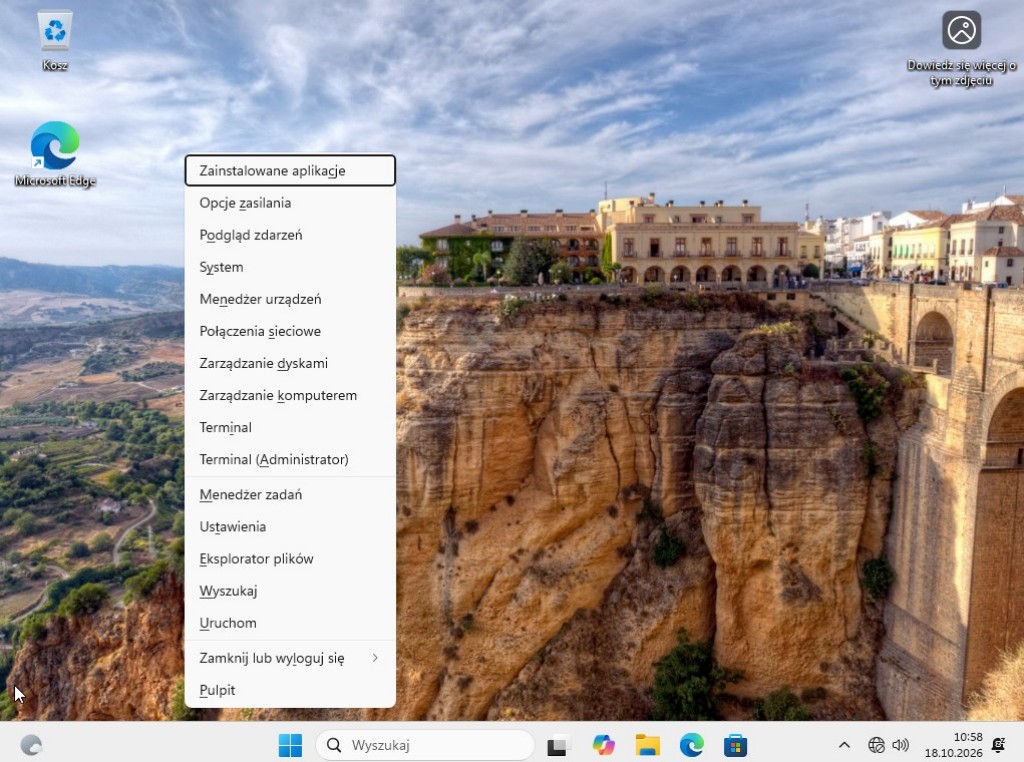Click 'Pulpit' at the menu bottom
Viewport: 1024px width, 762px height.
click(x=290, y=690)
